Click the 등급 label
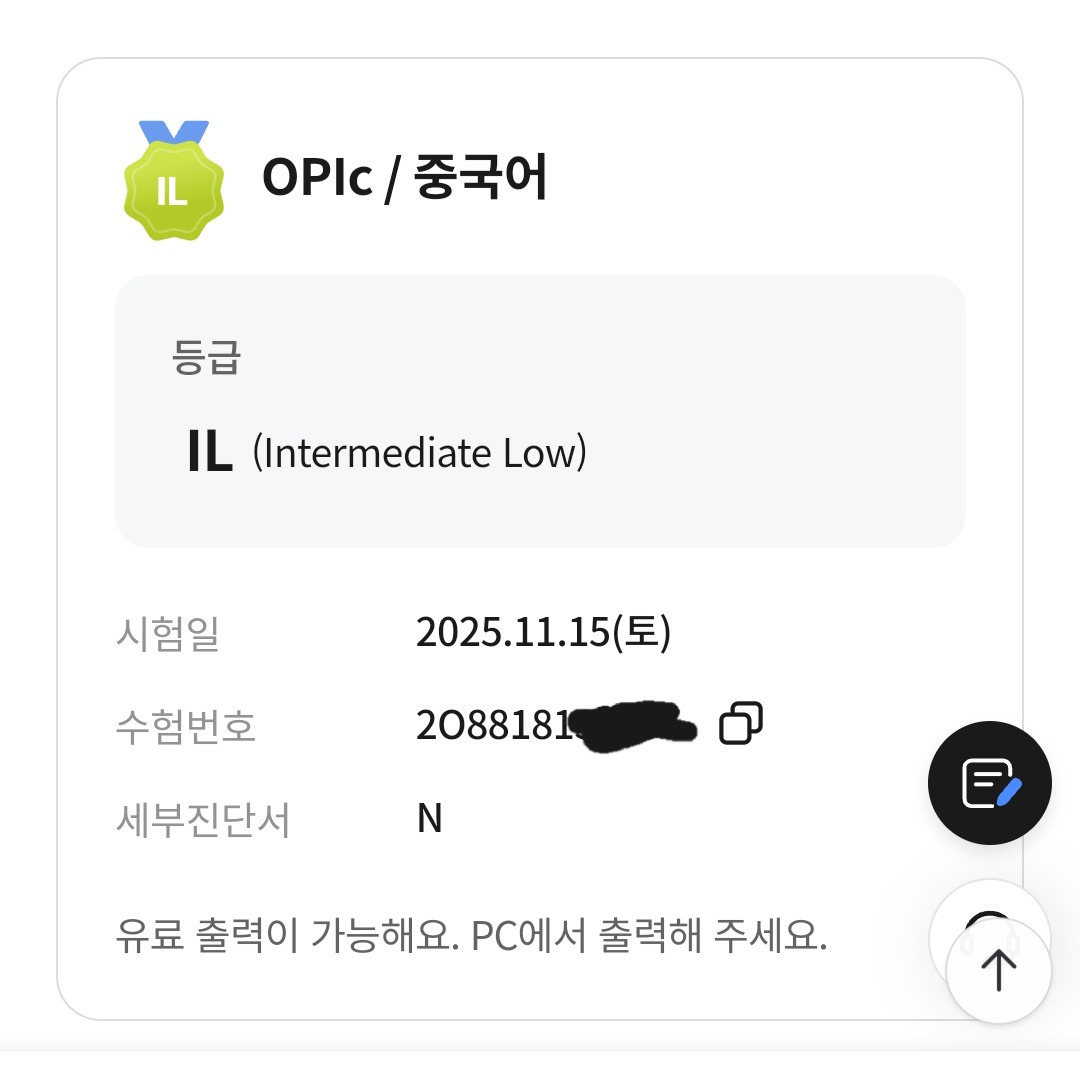1080x1075 pixels. (x=206, y=357)
